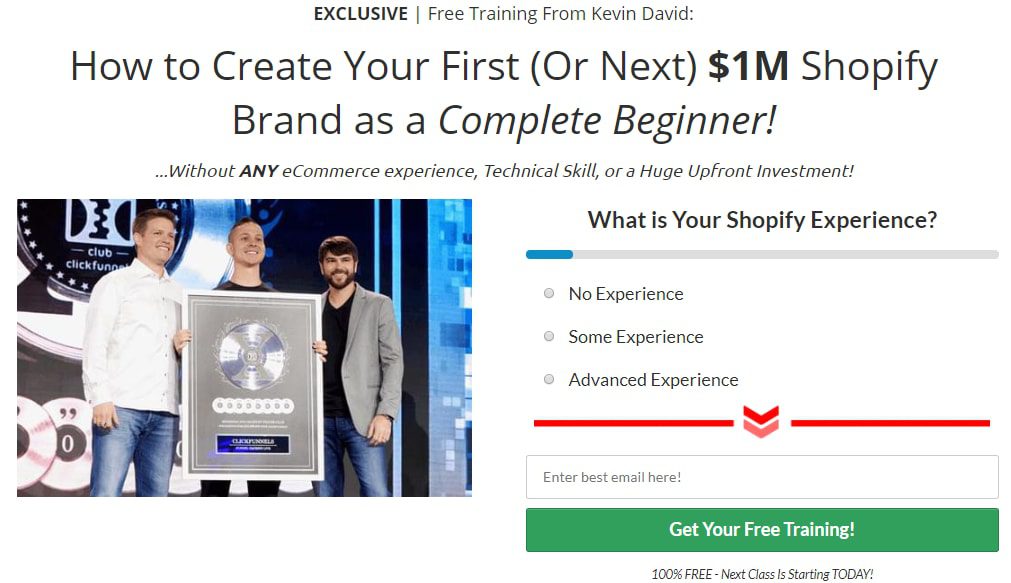1011x583 pixels.
Task: Click the EXCLUSIVE Free Training text
Action: [504, 14]
